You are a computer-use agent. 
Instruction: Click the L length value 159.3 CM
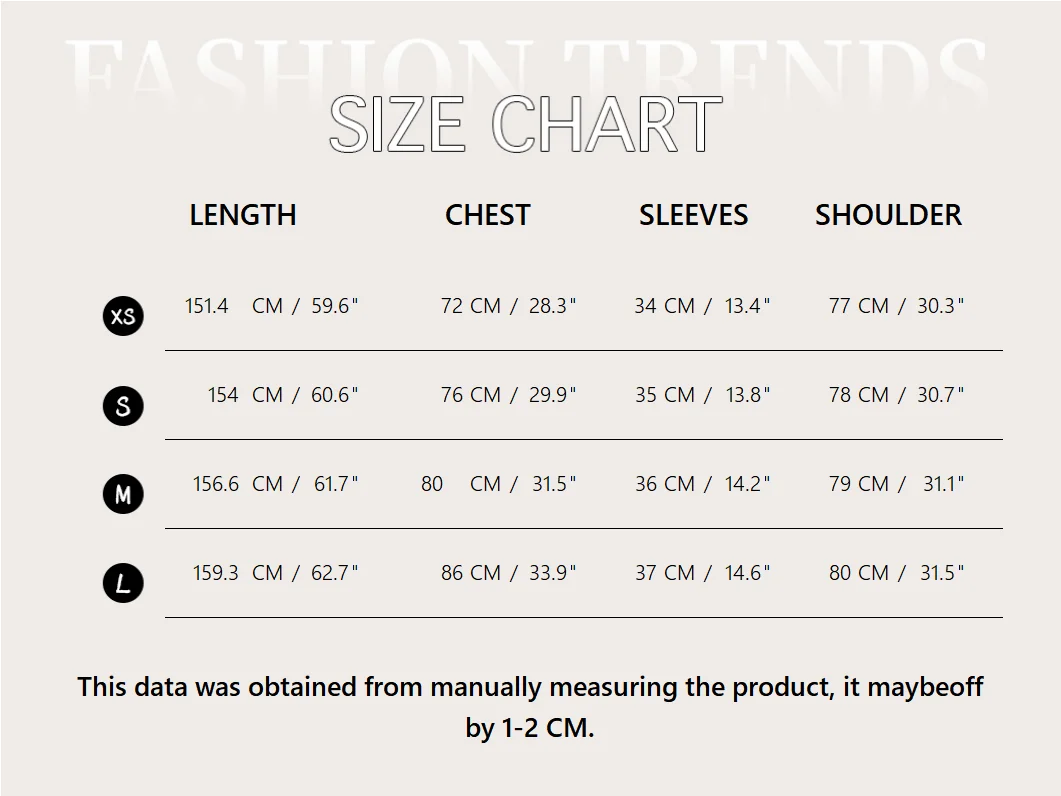coord(238,573)
